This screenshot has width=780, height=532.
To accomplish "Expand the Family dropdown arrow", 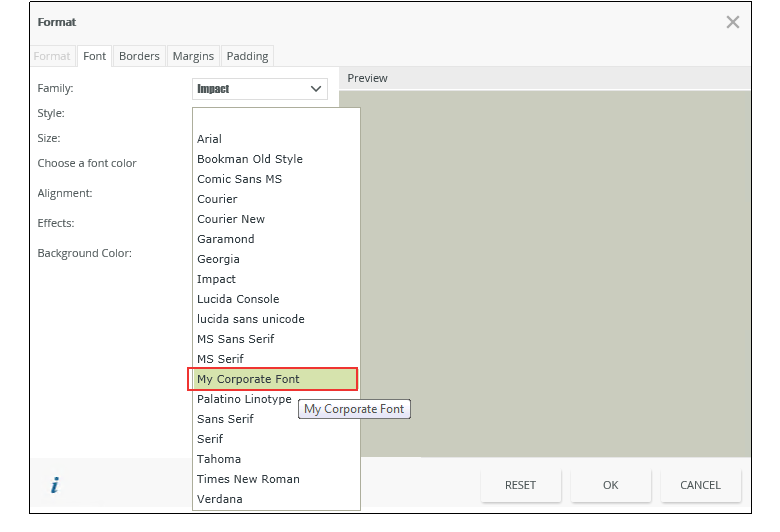I will point(317,89).
